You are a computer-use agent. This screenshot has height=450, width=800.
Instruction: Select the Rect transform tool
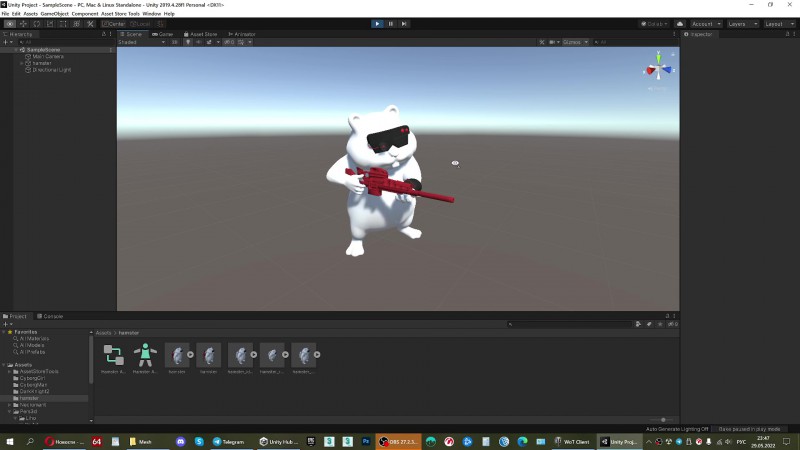(x=63, y=24)
